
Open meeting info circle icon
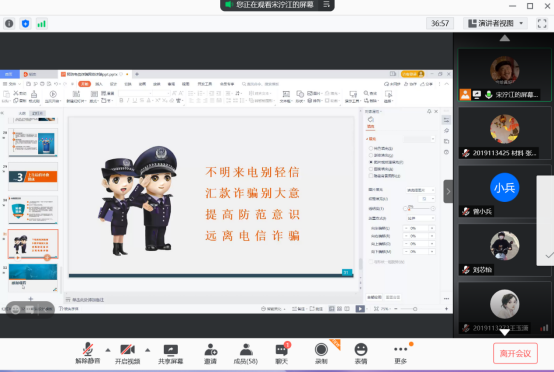pyautogui.click(x=9, y=24)
